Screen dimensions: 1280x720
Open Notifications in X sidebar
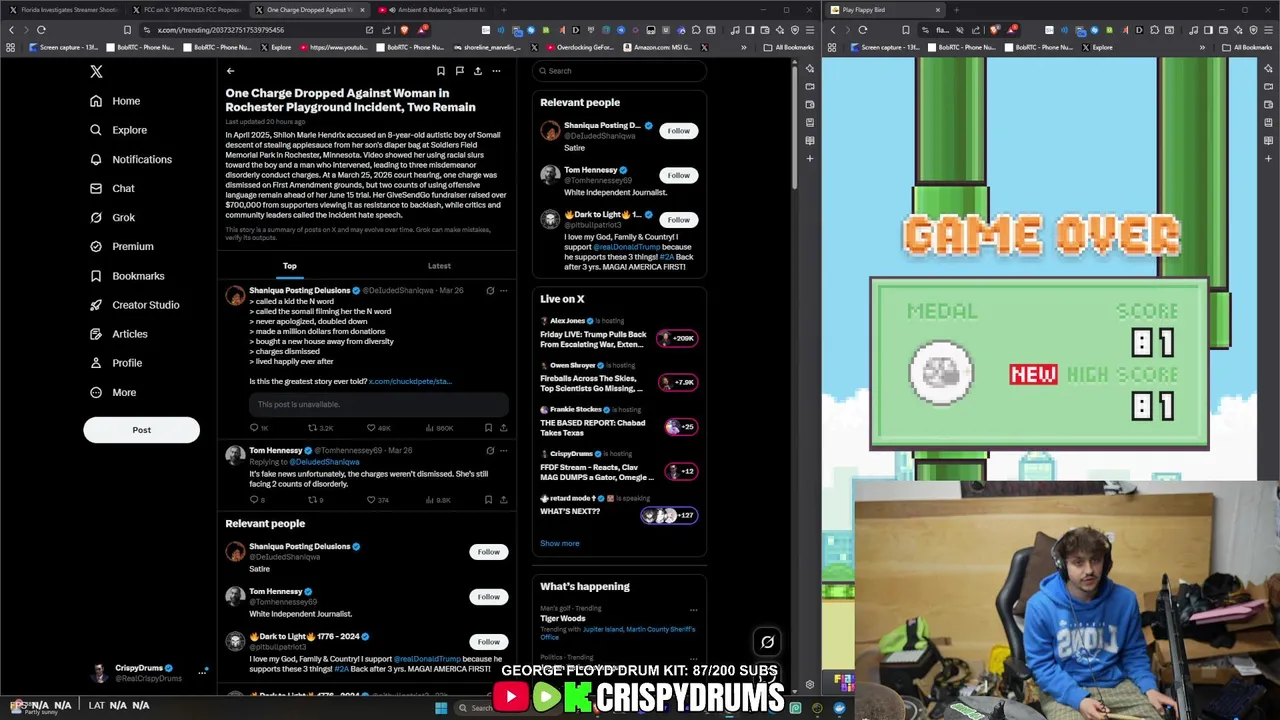[x=130, y=159]
